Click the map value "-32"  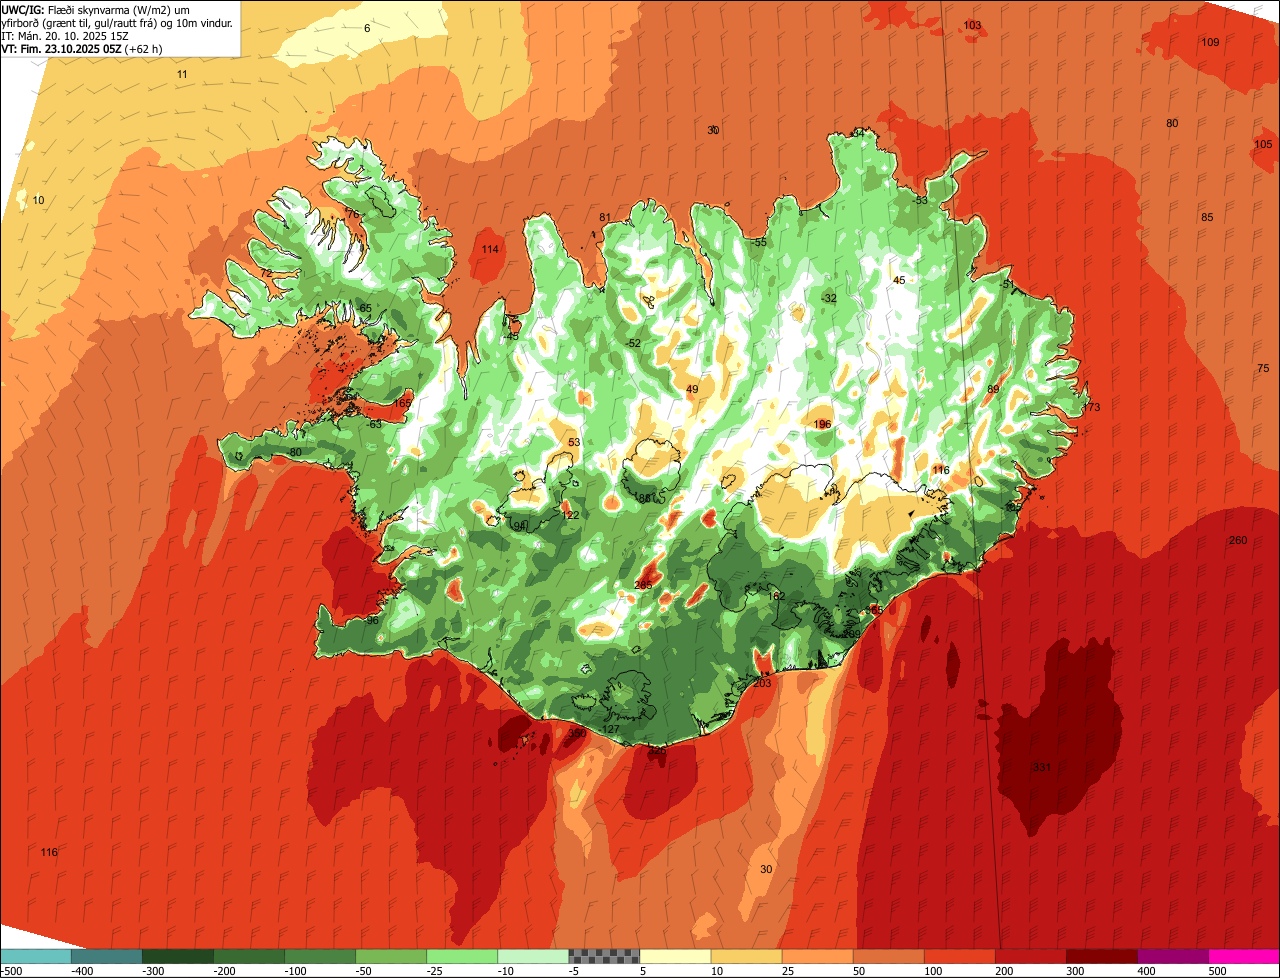click(829, 299)
